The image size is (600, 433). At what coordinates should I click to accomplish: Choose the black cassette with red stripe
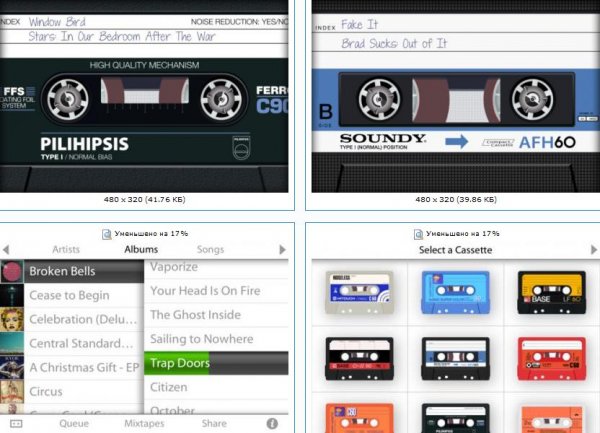coord(359,359)
